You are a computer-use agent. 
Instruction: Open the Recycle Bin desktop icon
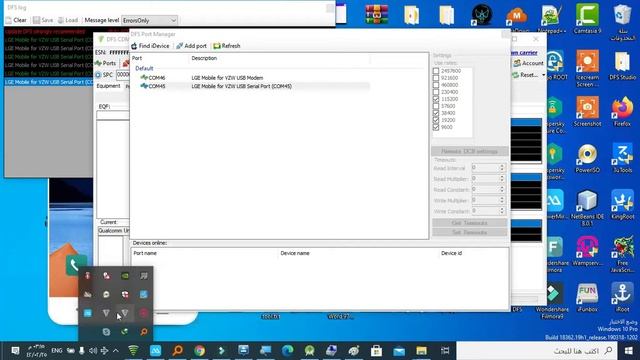point(622,21)
